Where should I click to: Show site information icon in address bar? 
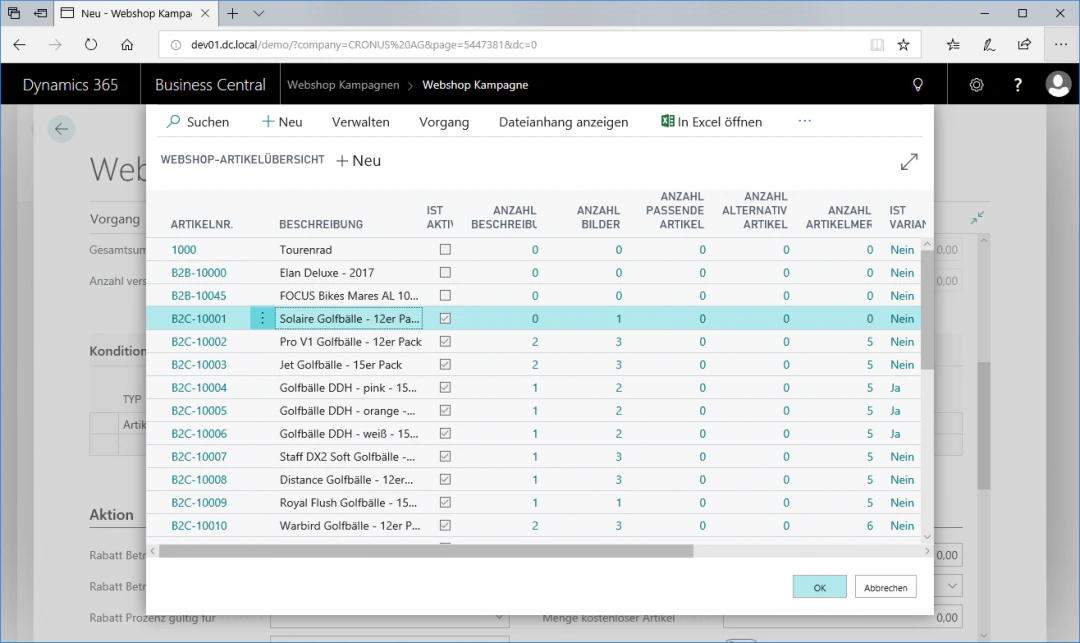coord(176,45)
